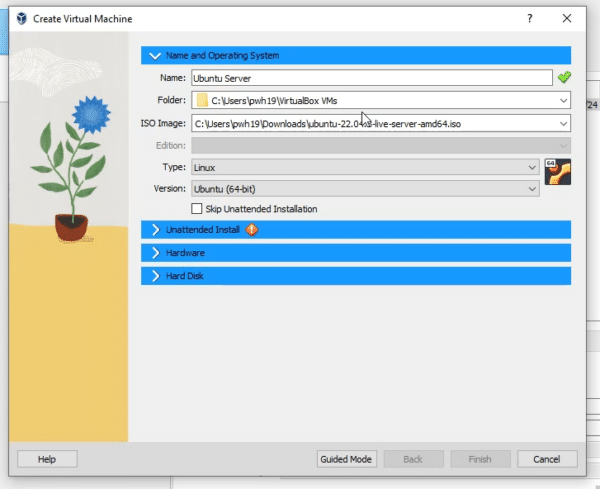Click the VirtualBox icon in title bar
The height and width of the screenshot is (489, 600).
click(13, 19)
